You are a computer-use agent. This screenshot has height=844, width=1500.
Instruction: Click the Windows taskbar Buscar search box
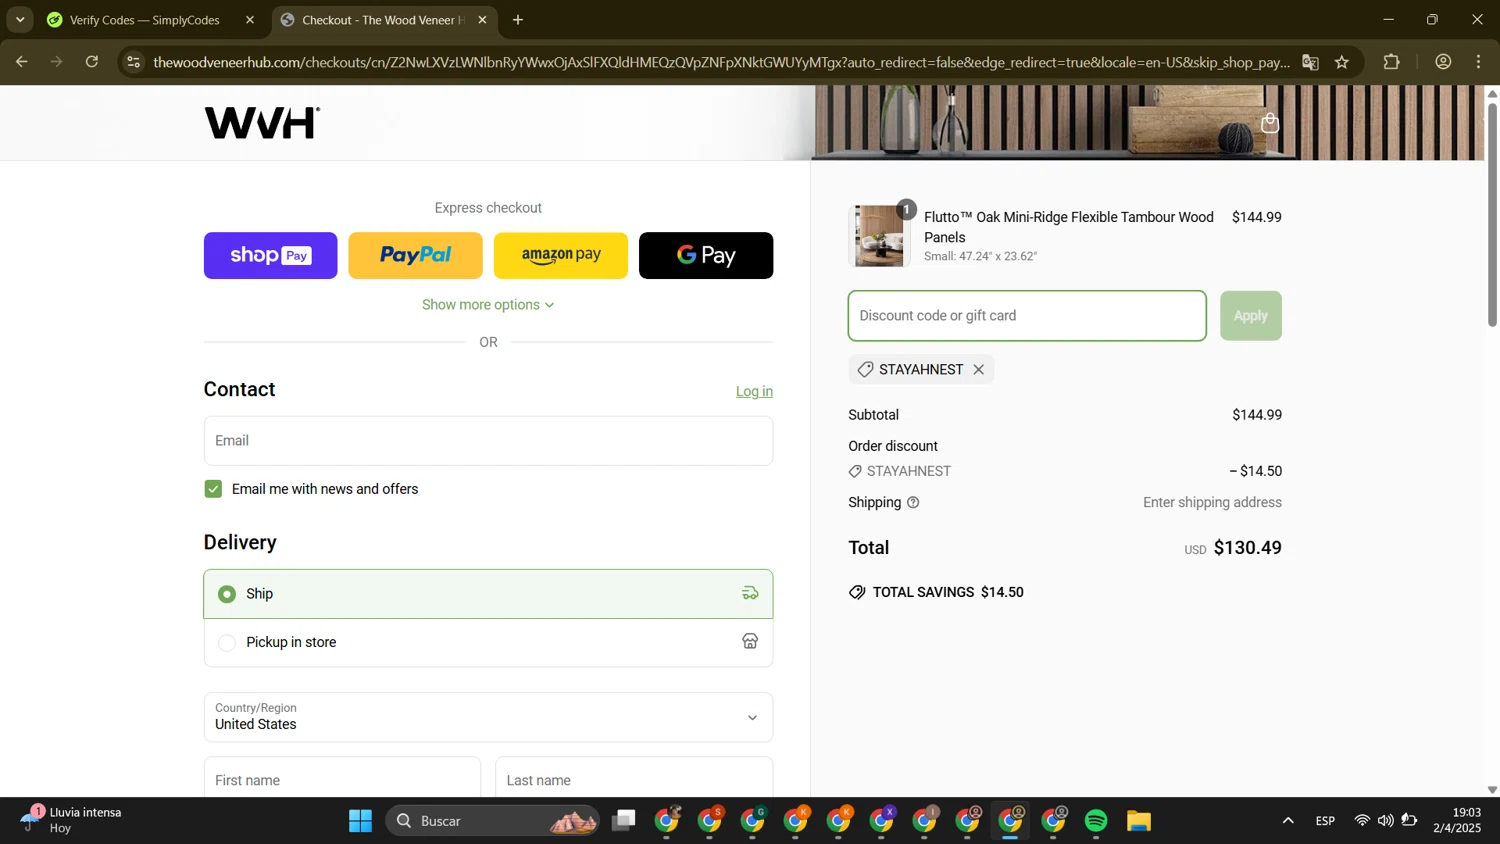click(x=492, y=821)
